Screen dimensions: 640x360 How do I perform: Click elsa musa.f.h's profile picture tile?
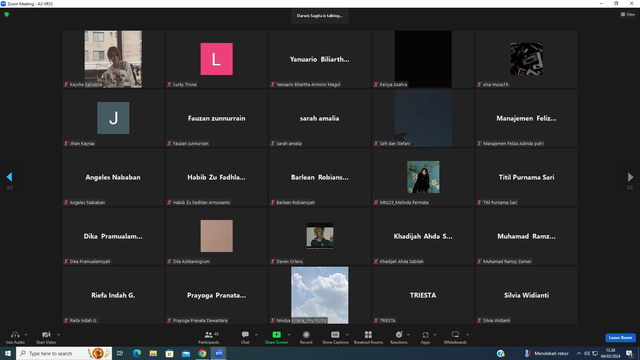tap(526, 59)
